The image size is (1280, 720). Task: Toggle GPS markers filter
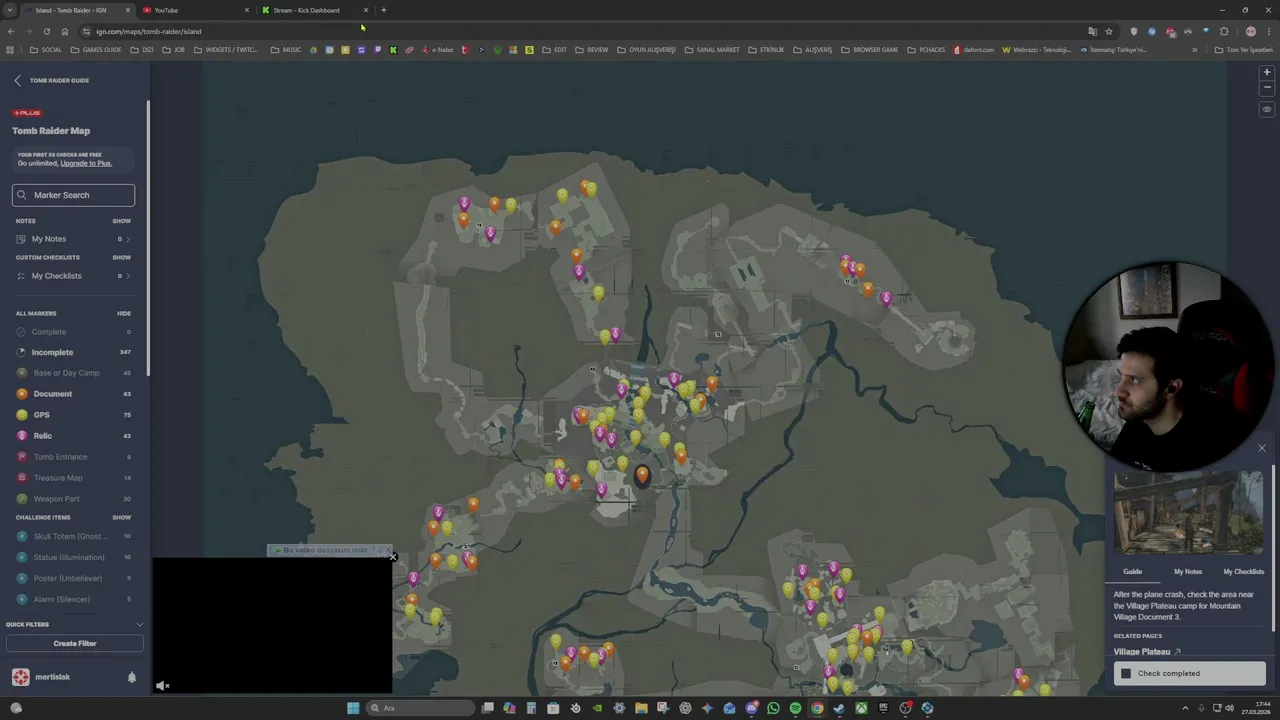tap(73, 415)
